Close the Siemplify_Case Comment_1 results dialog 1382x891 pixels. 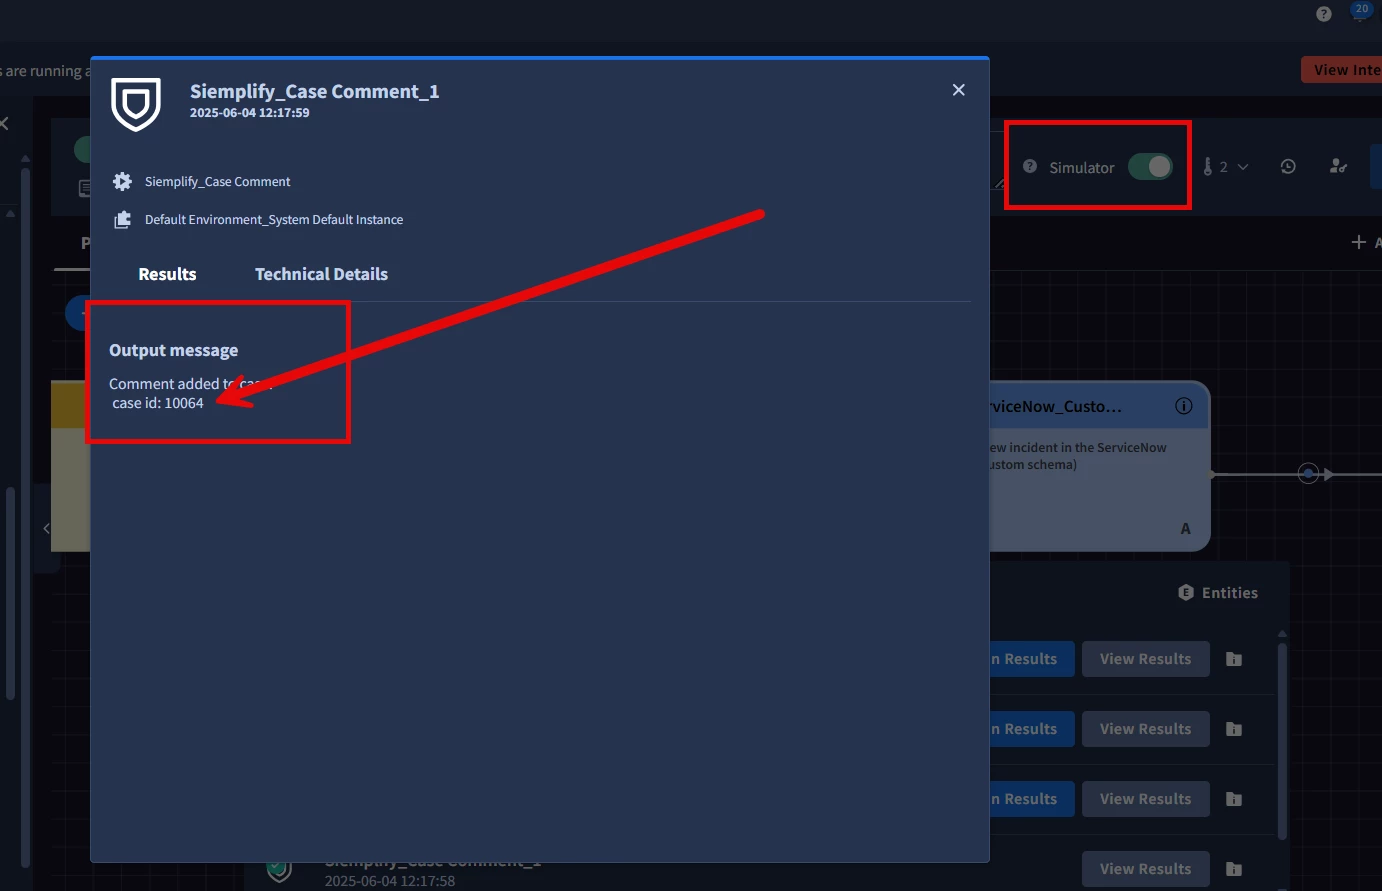click(x=958, y=90)
